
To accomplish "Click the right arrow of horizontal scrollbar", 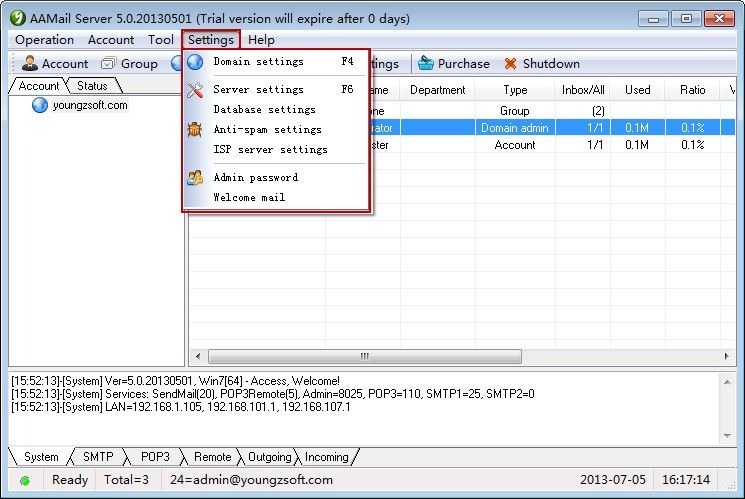I will click(726, 356).
